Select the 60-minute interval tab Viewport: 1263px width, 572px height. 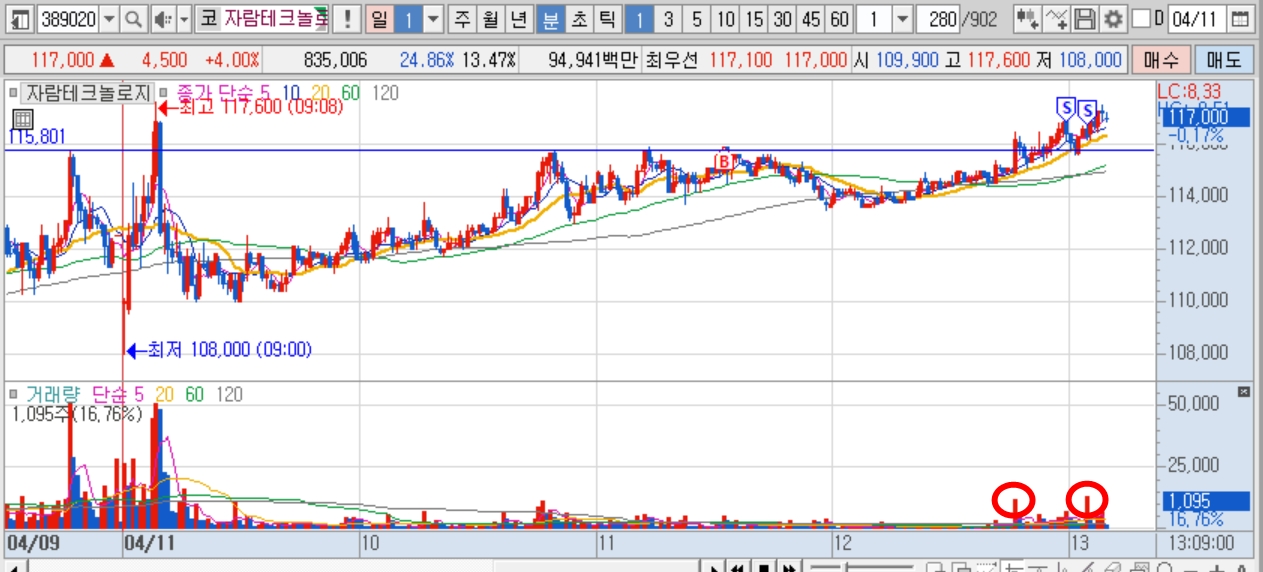840,18
